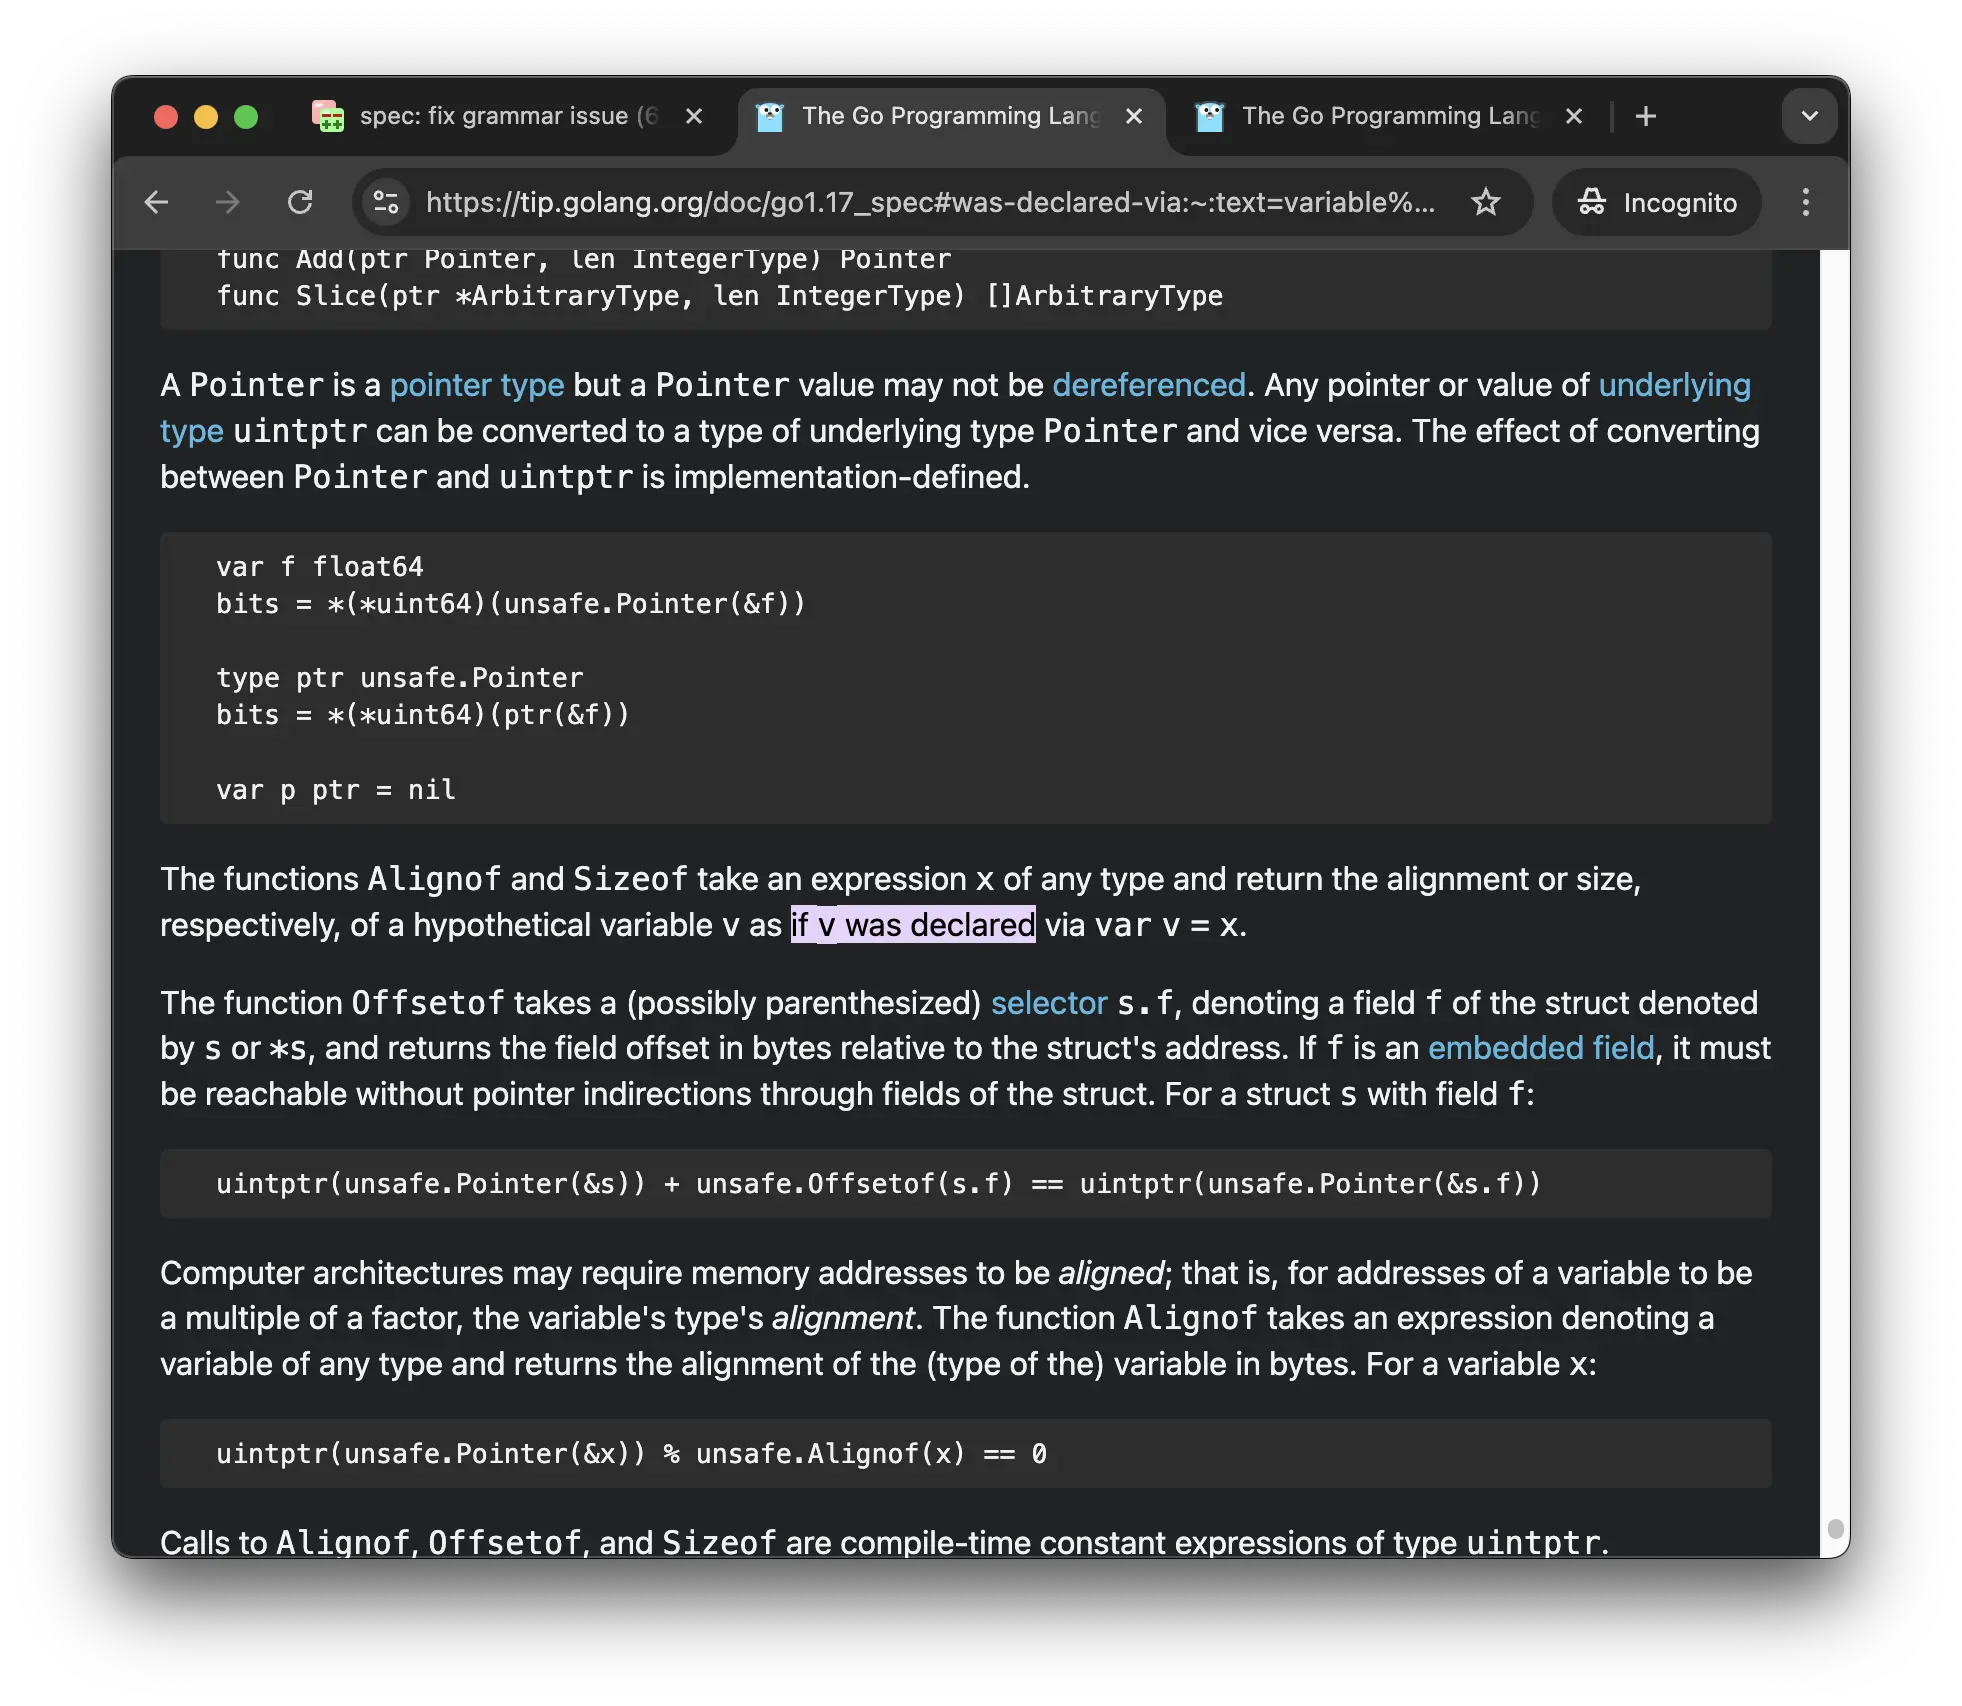Open Chrome's three-dot menu

[1805, 202]
